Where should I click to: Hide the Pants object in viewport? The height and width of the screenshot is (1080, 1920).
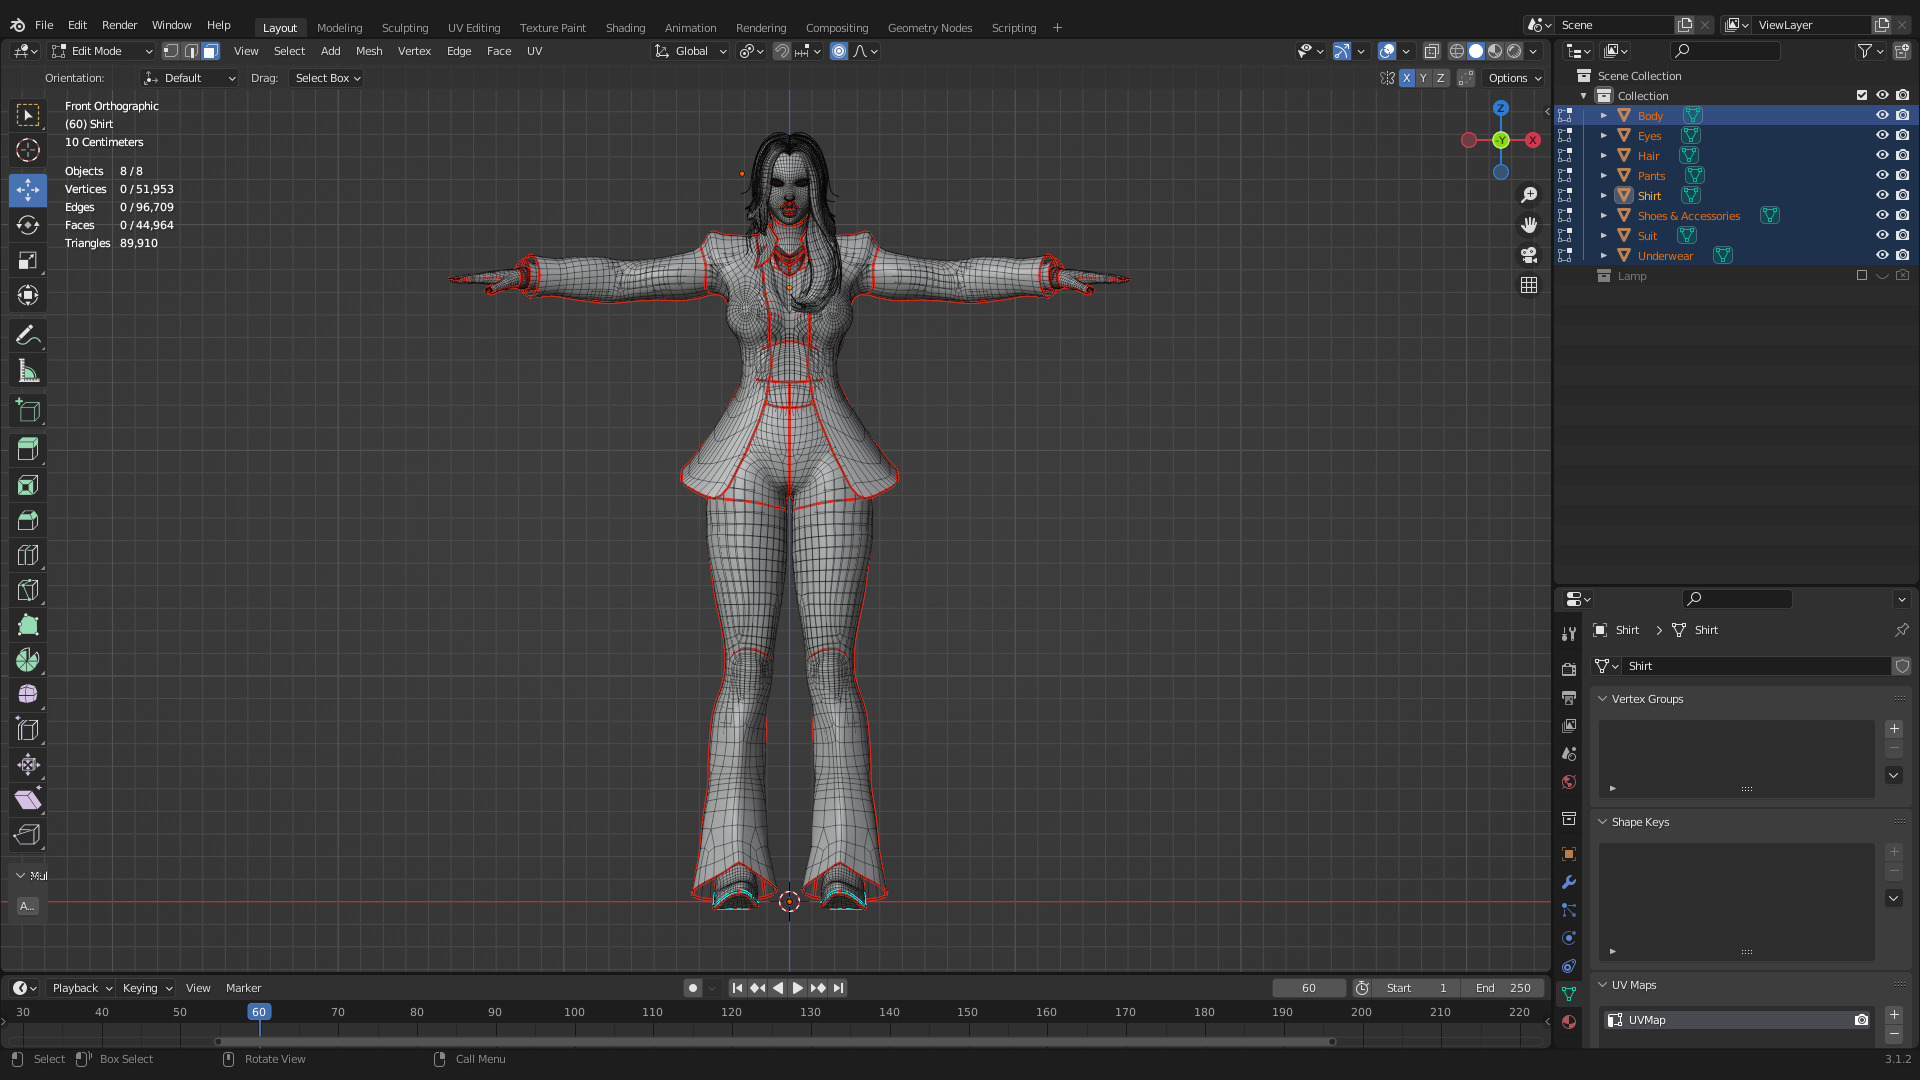(1882, 175)
